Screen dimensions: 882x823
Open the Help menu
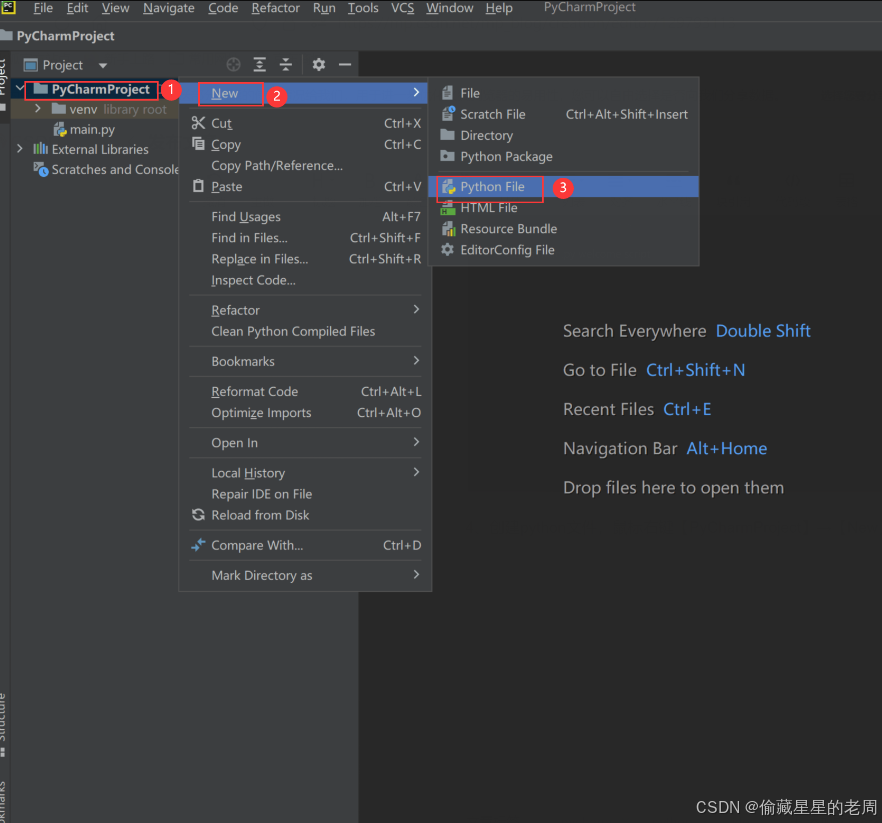[x=499, y=8]
